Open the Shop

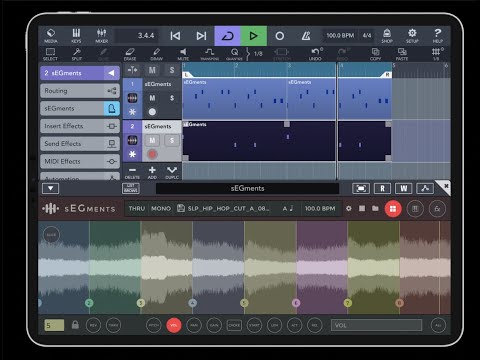387,36
